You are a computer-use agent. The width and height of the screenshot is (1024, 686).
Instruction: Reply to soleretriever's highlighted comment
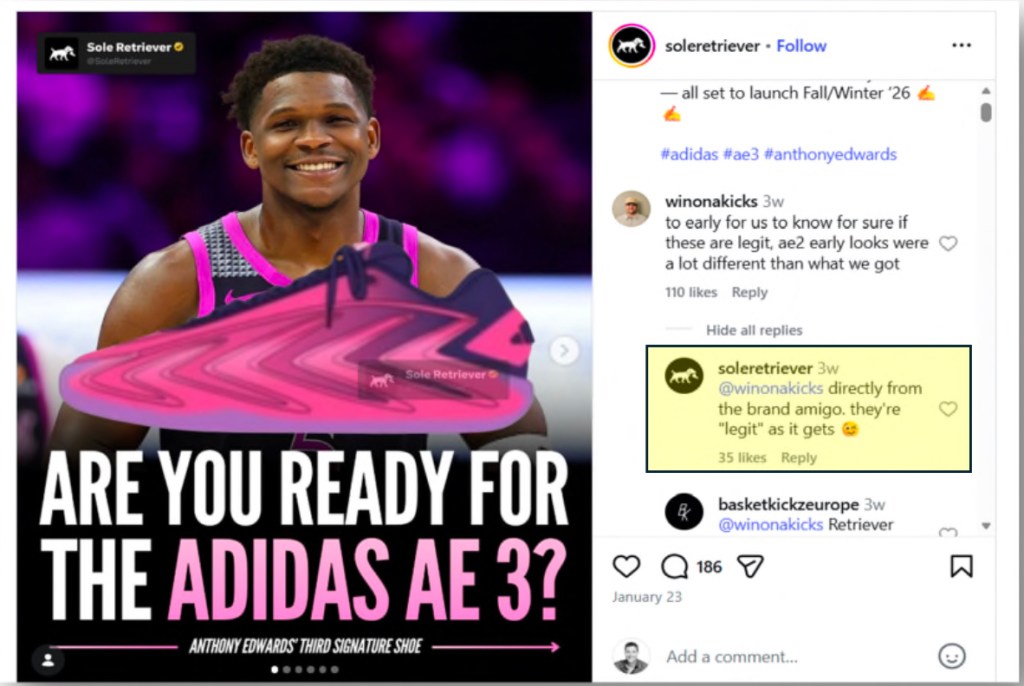point(799,457)
